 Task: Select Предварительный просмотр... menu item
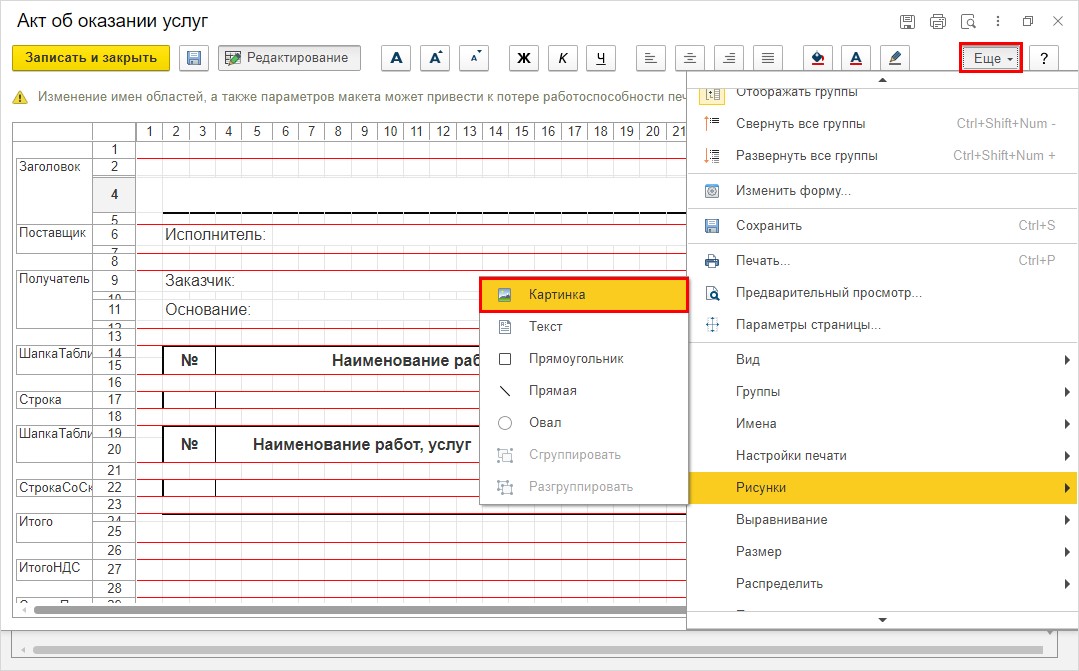pos(882,292)
